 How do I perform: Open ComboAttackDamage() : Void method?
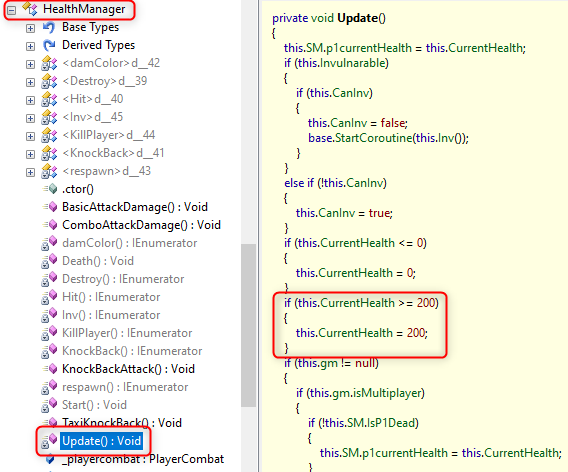coord(141,225)
